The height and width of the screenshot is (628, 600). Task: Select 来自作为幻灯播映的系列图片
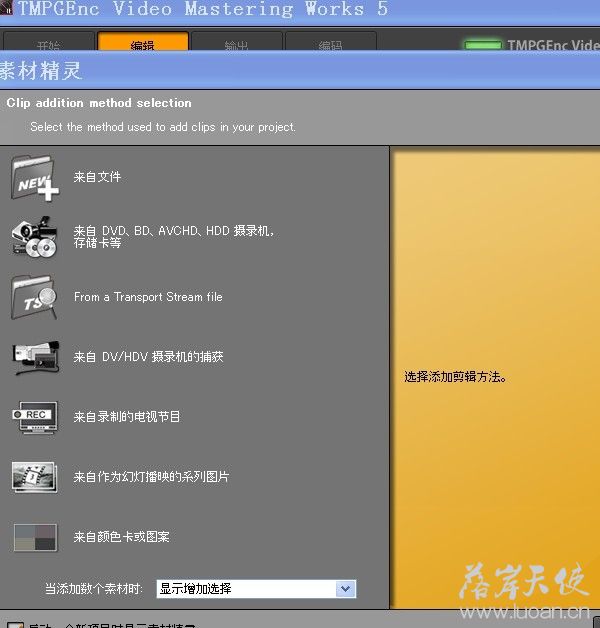[x=151, y=477]
